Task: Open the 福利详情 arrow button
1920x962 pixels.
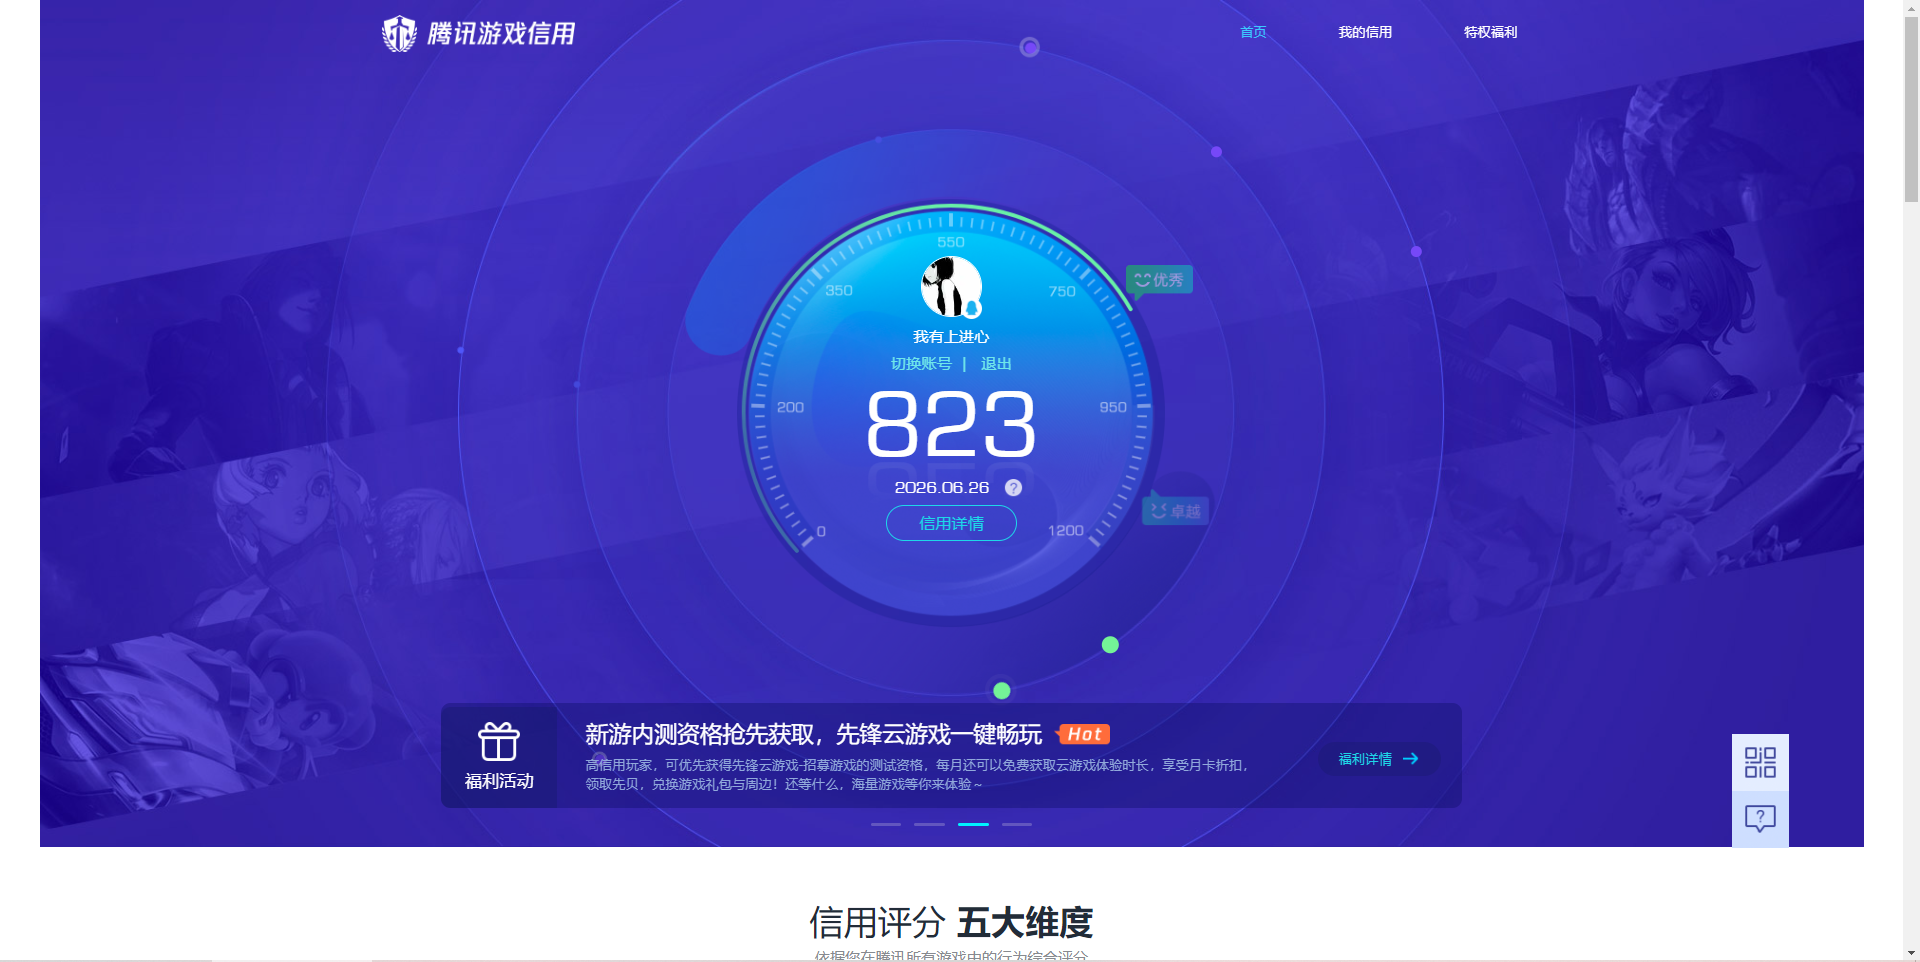Action: (1379, 759)
